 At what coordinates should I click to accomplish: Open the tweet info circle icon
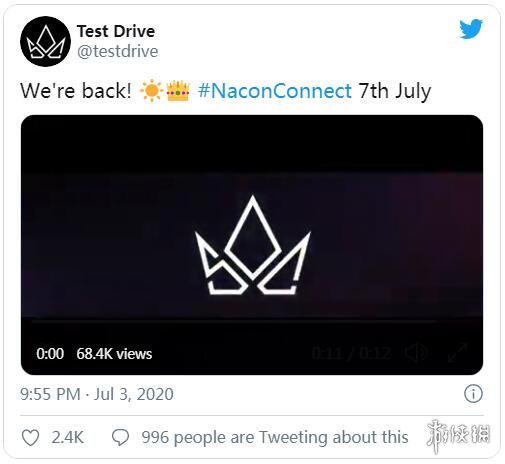[x=473, y=393]
